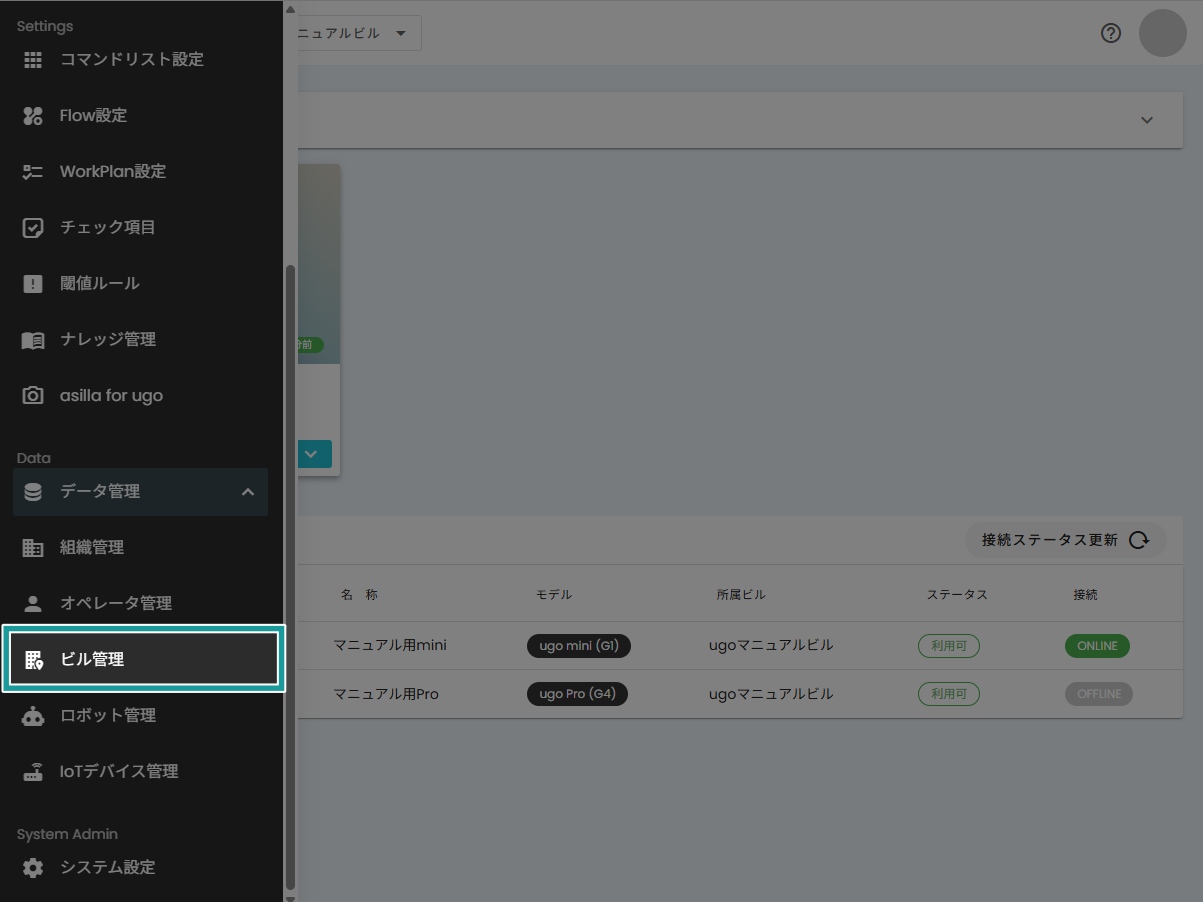The image size is (1203, 902).
Task: Click the 閾値ルール alert icon
Action: pos(33,284)
